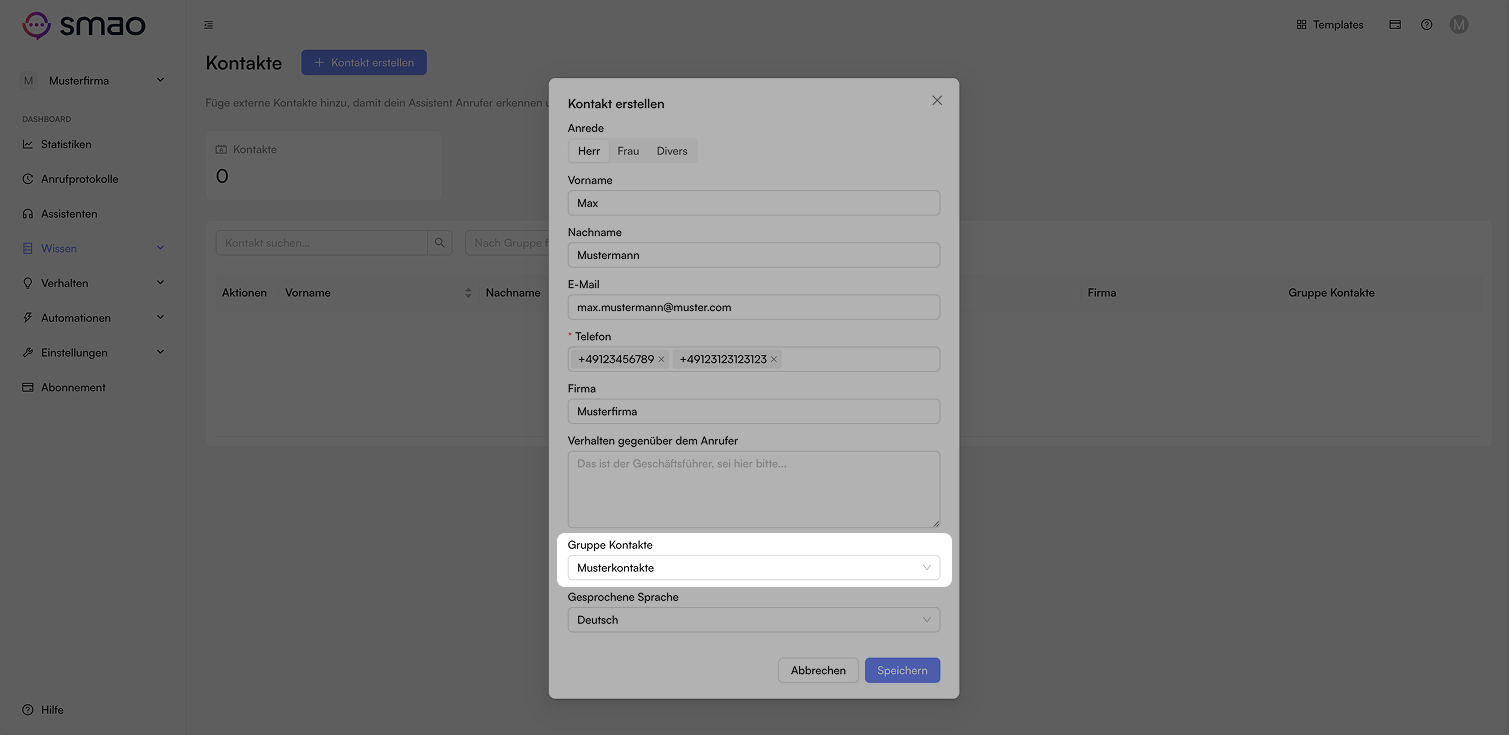Collapse the Wissen menu chevron
1509x735 pixels.
[160, 248]
